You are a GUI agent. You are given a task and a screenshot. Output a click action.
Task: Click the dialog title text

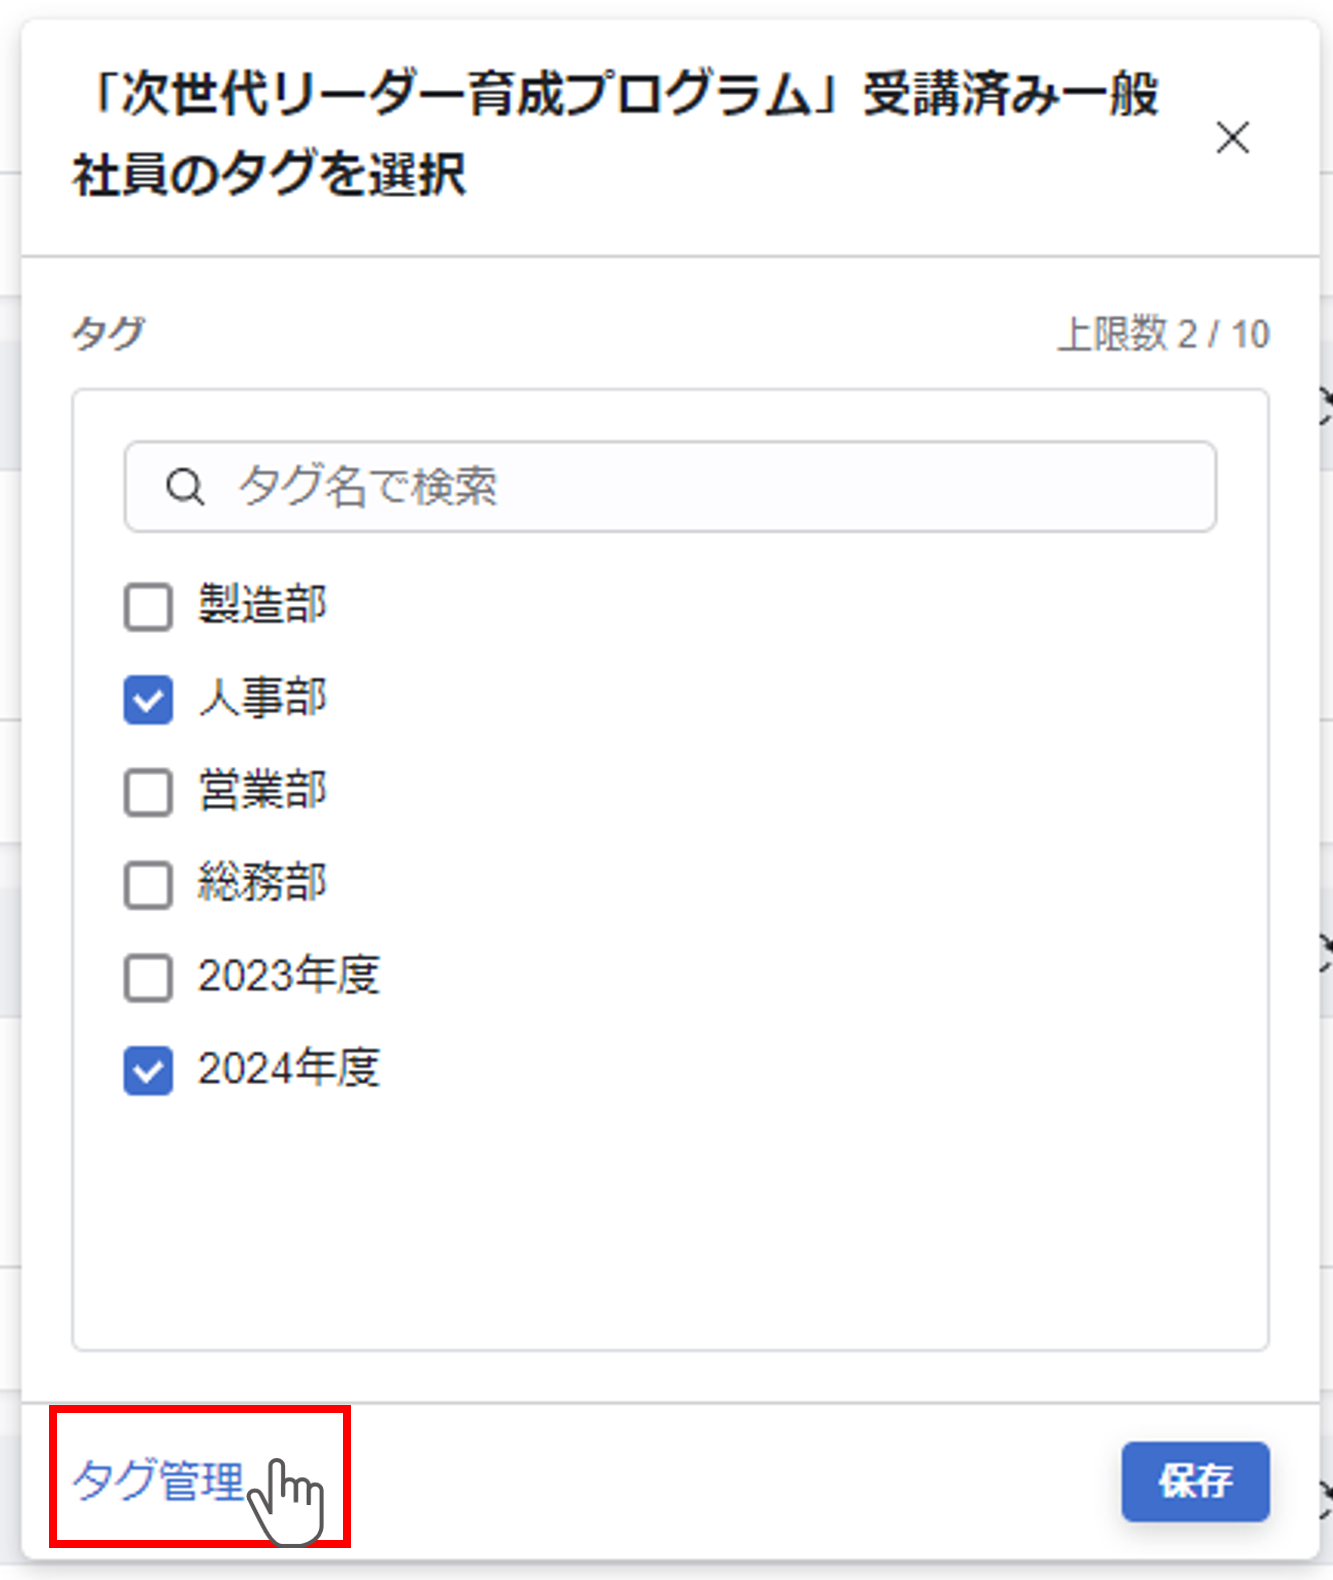tap(615, 135)
